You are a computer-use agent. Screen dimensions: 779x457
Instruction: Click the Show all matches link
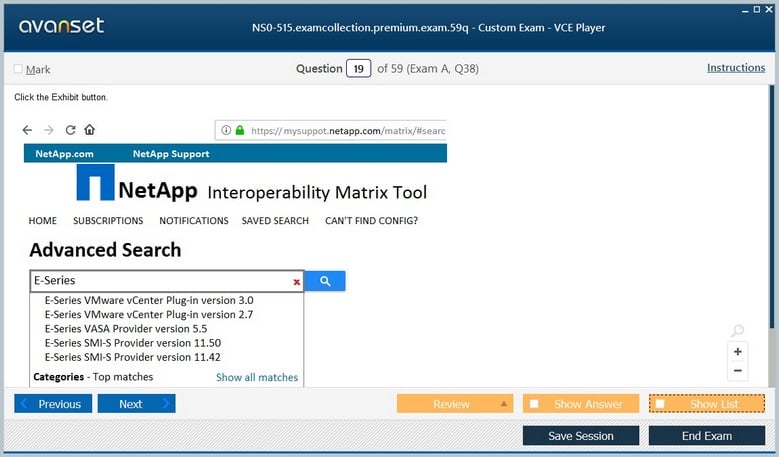tap(257, 377)
